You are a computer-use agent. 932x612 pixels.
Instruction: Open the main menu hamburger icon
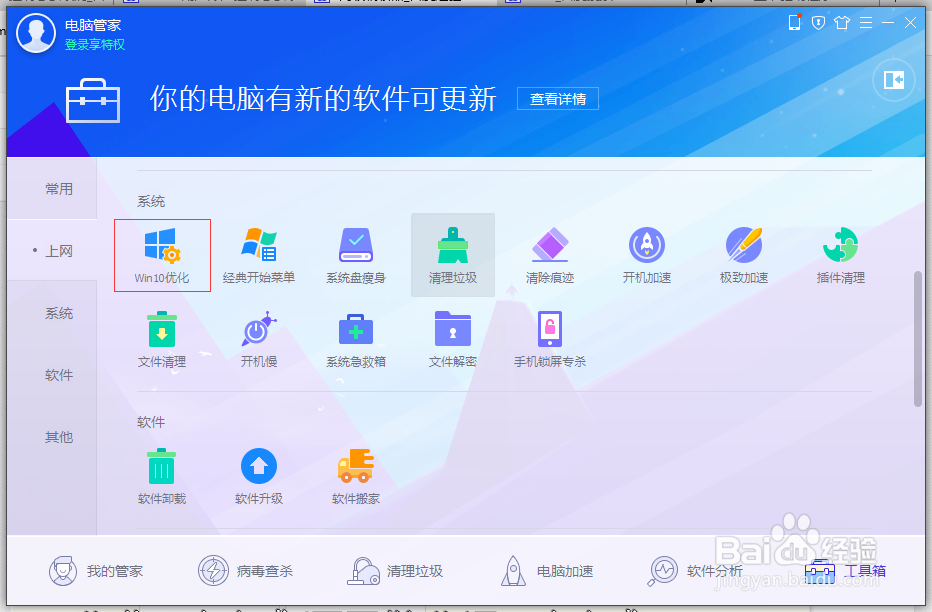pos(865,23)
